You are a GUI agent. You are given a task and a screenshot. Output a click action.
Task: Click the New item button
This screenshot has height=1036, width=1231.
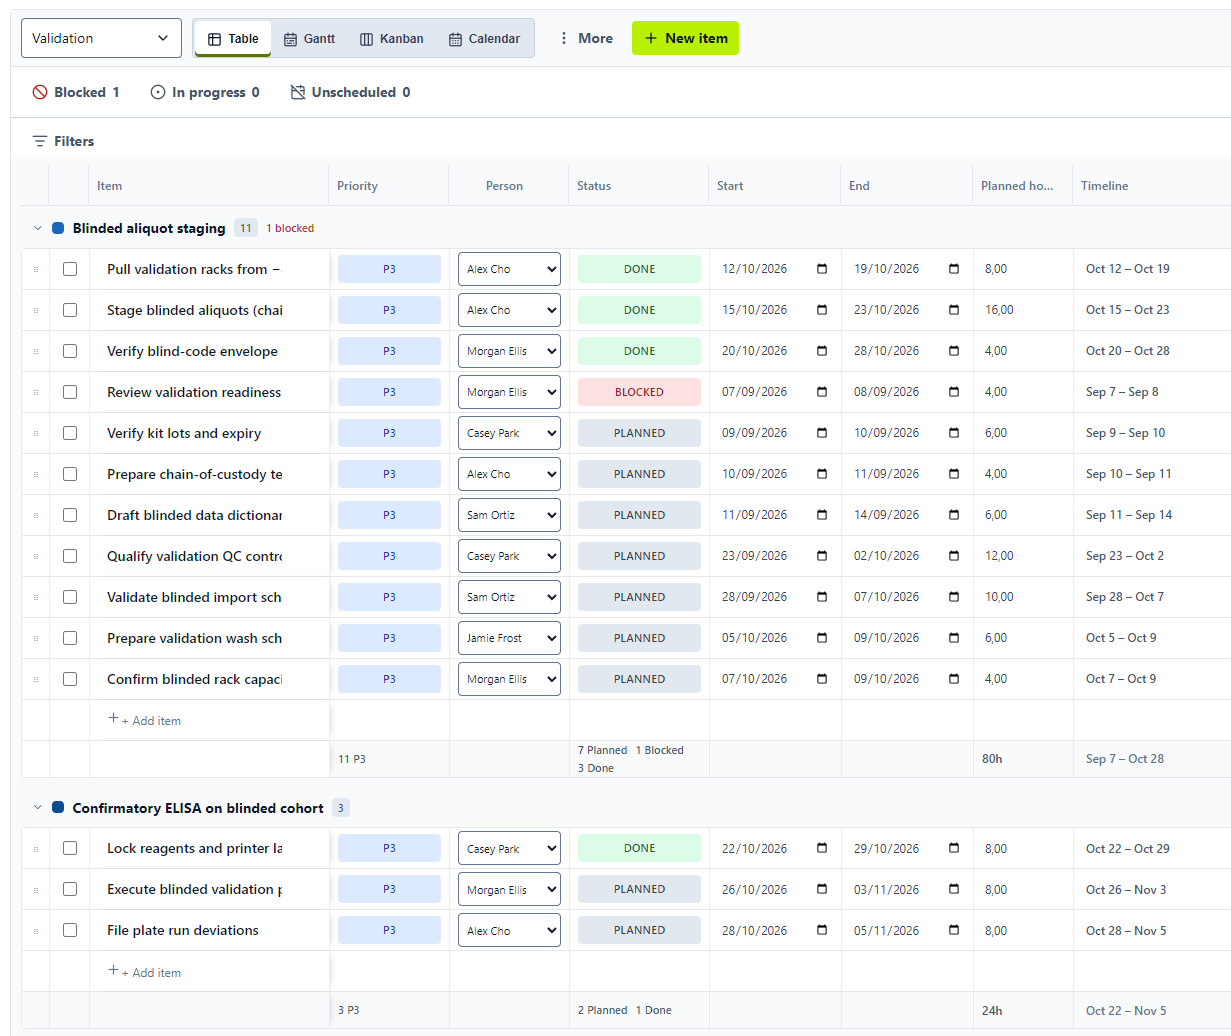(x=685, y=38)
